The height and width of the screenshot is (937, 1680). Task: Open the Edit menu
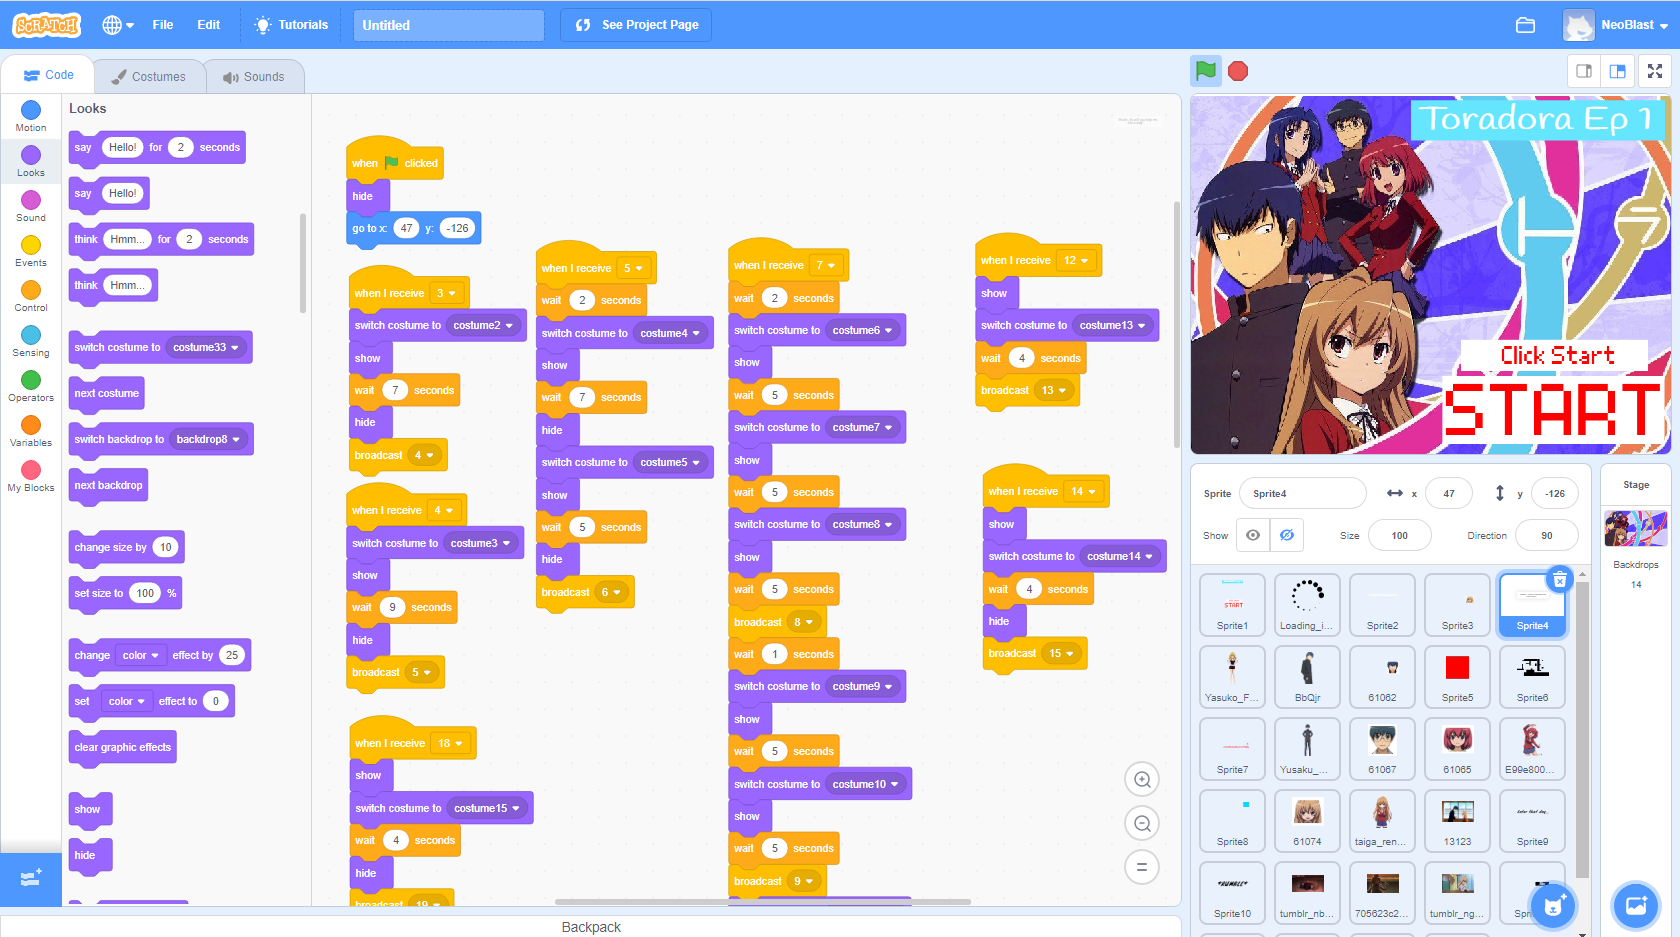pos(209,25)
